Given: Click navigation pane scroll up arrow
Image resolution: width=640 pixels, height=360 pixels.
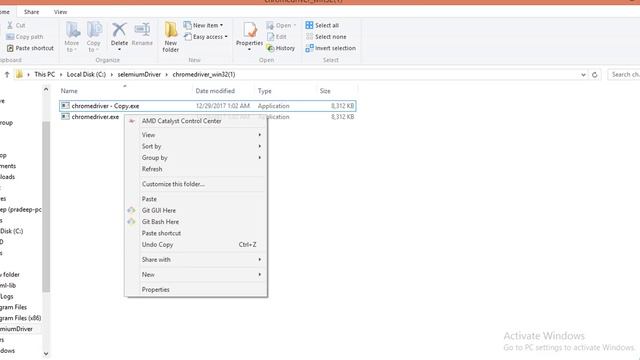Looking at the screenshot, I should click(x=46, y=89).
